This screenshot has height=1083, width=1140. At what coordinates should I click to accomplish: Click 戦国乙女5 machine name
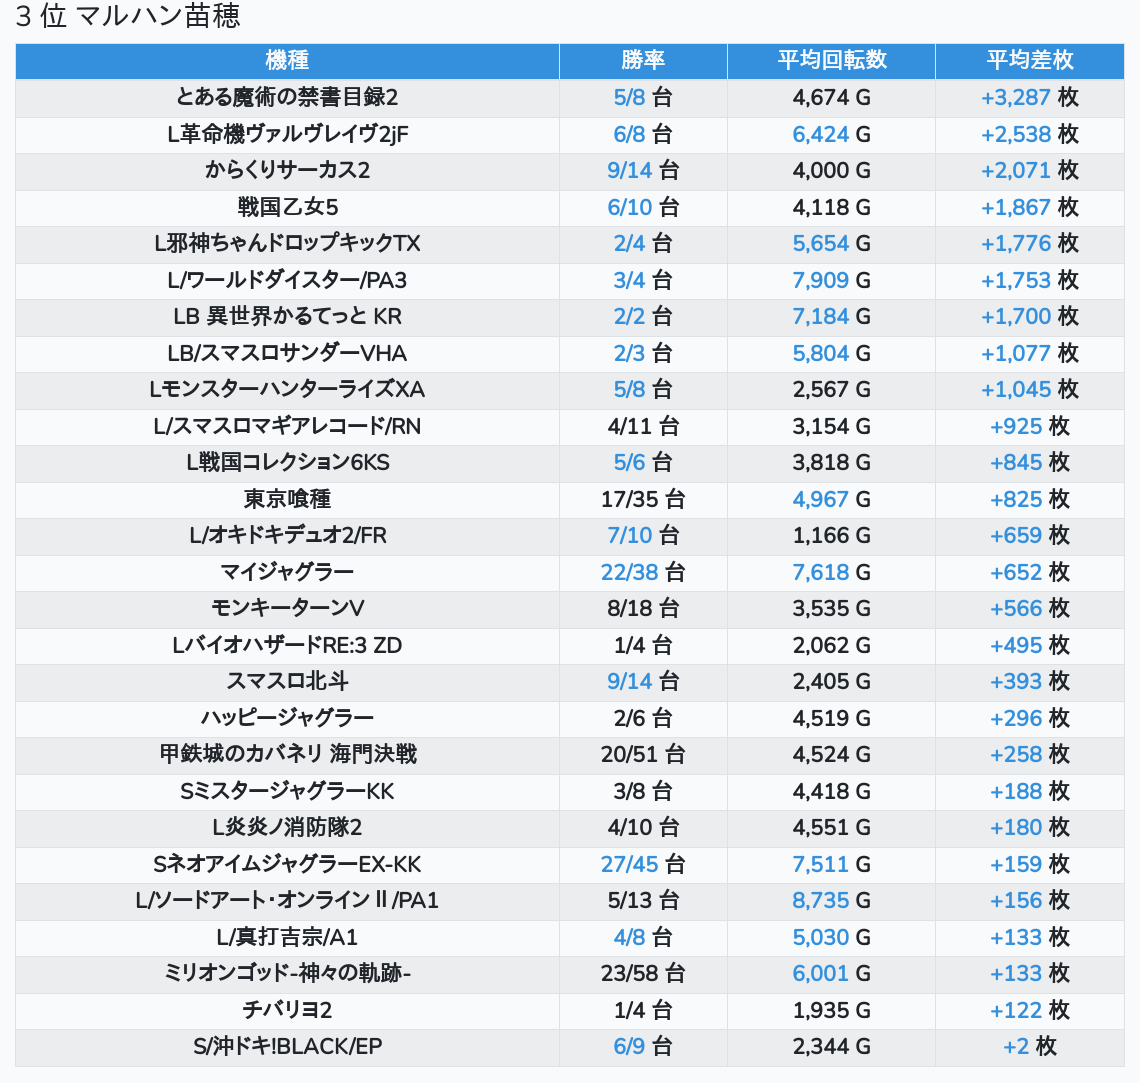(x=287, y=207)
